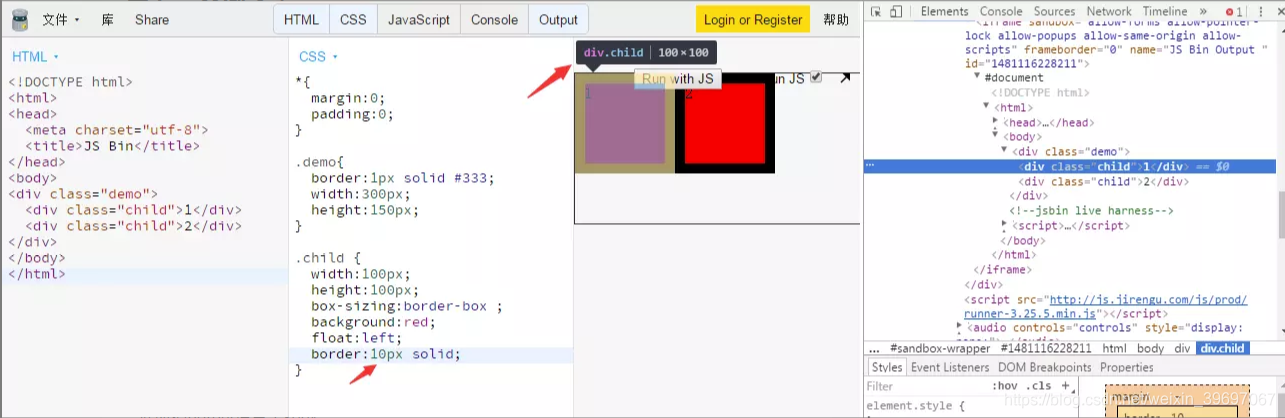Toggle the :hov element state button

pos(1004,386)
